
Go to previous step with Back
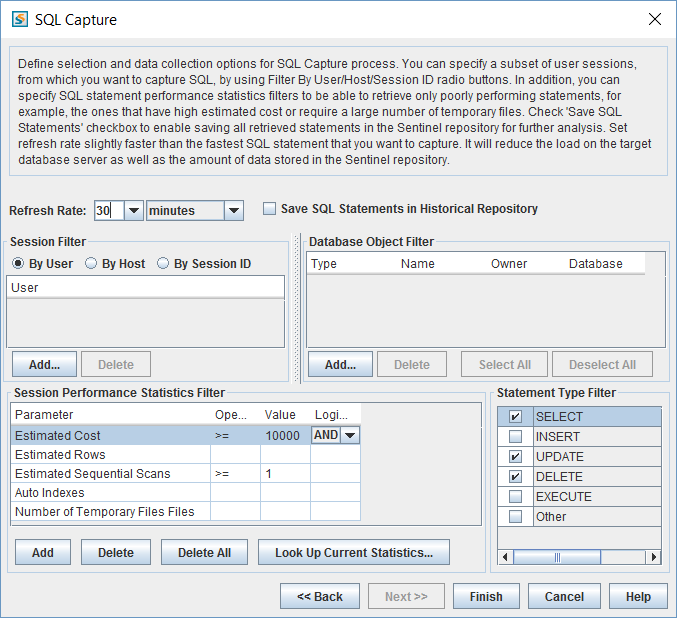coord(320,596)
